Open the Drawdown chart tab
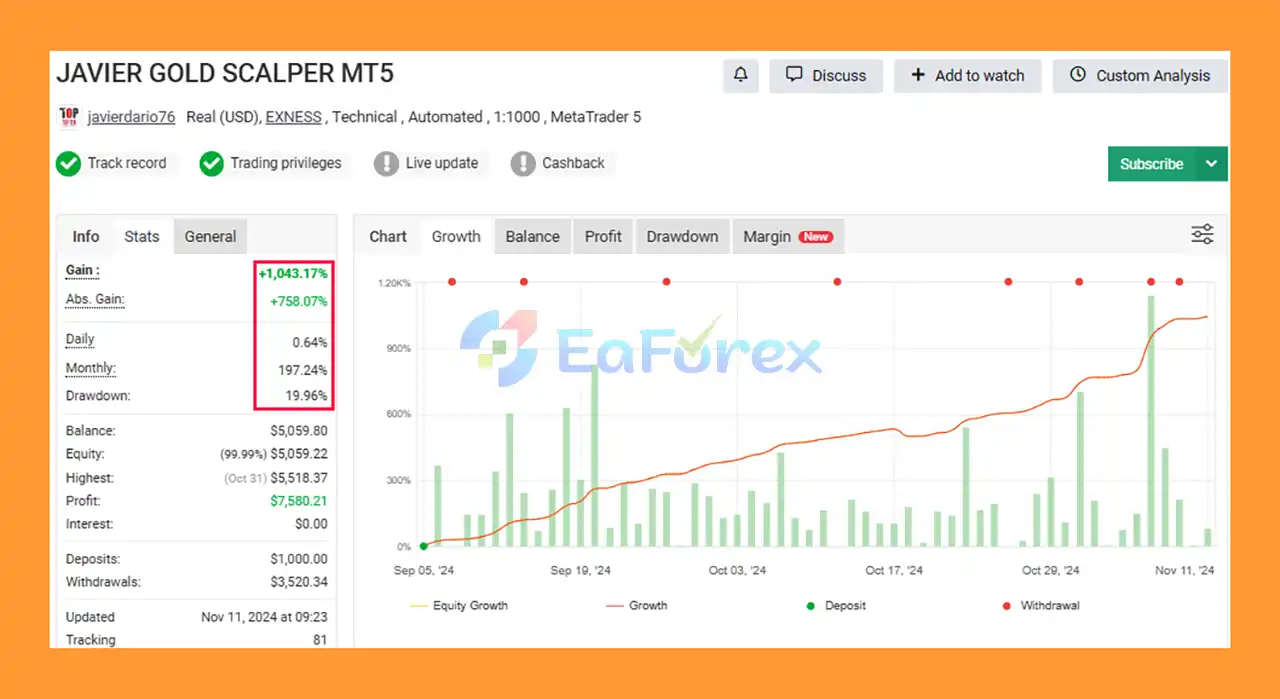Screen dimensions: 1280x699 pos(682,237)
